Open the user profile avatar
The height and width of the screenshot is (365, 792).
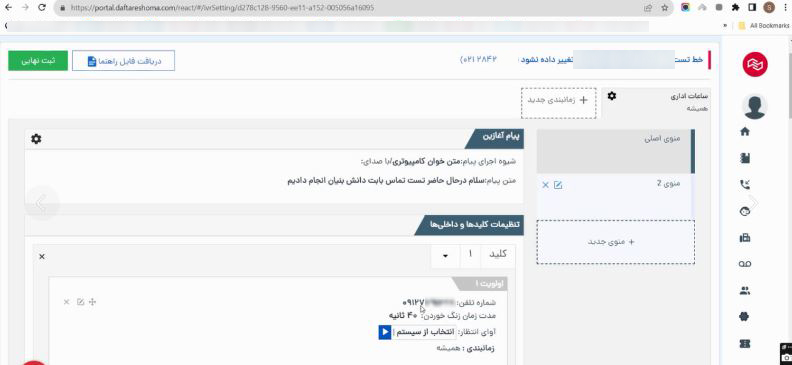755,107
